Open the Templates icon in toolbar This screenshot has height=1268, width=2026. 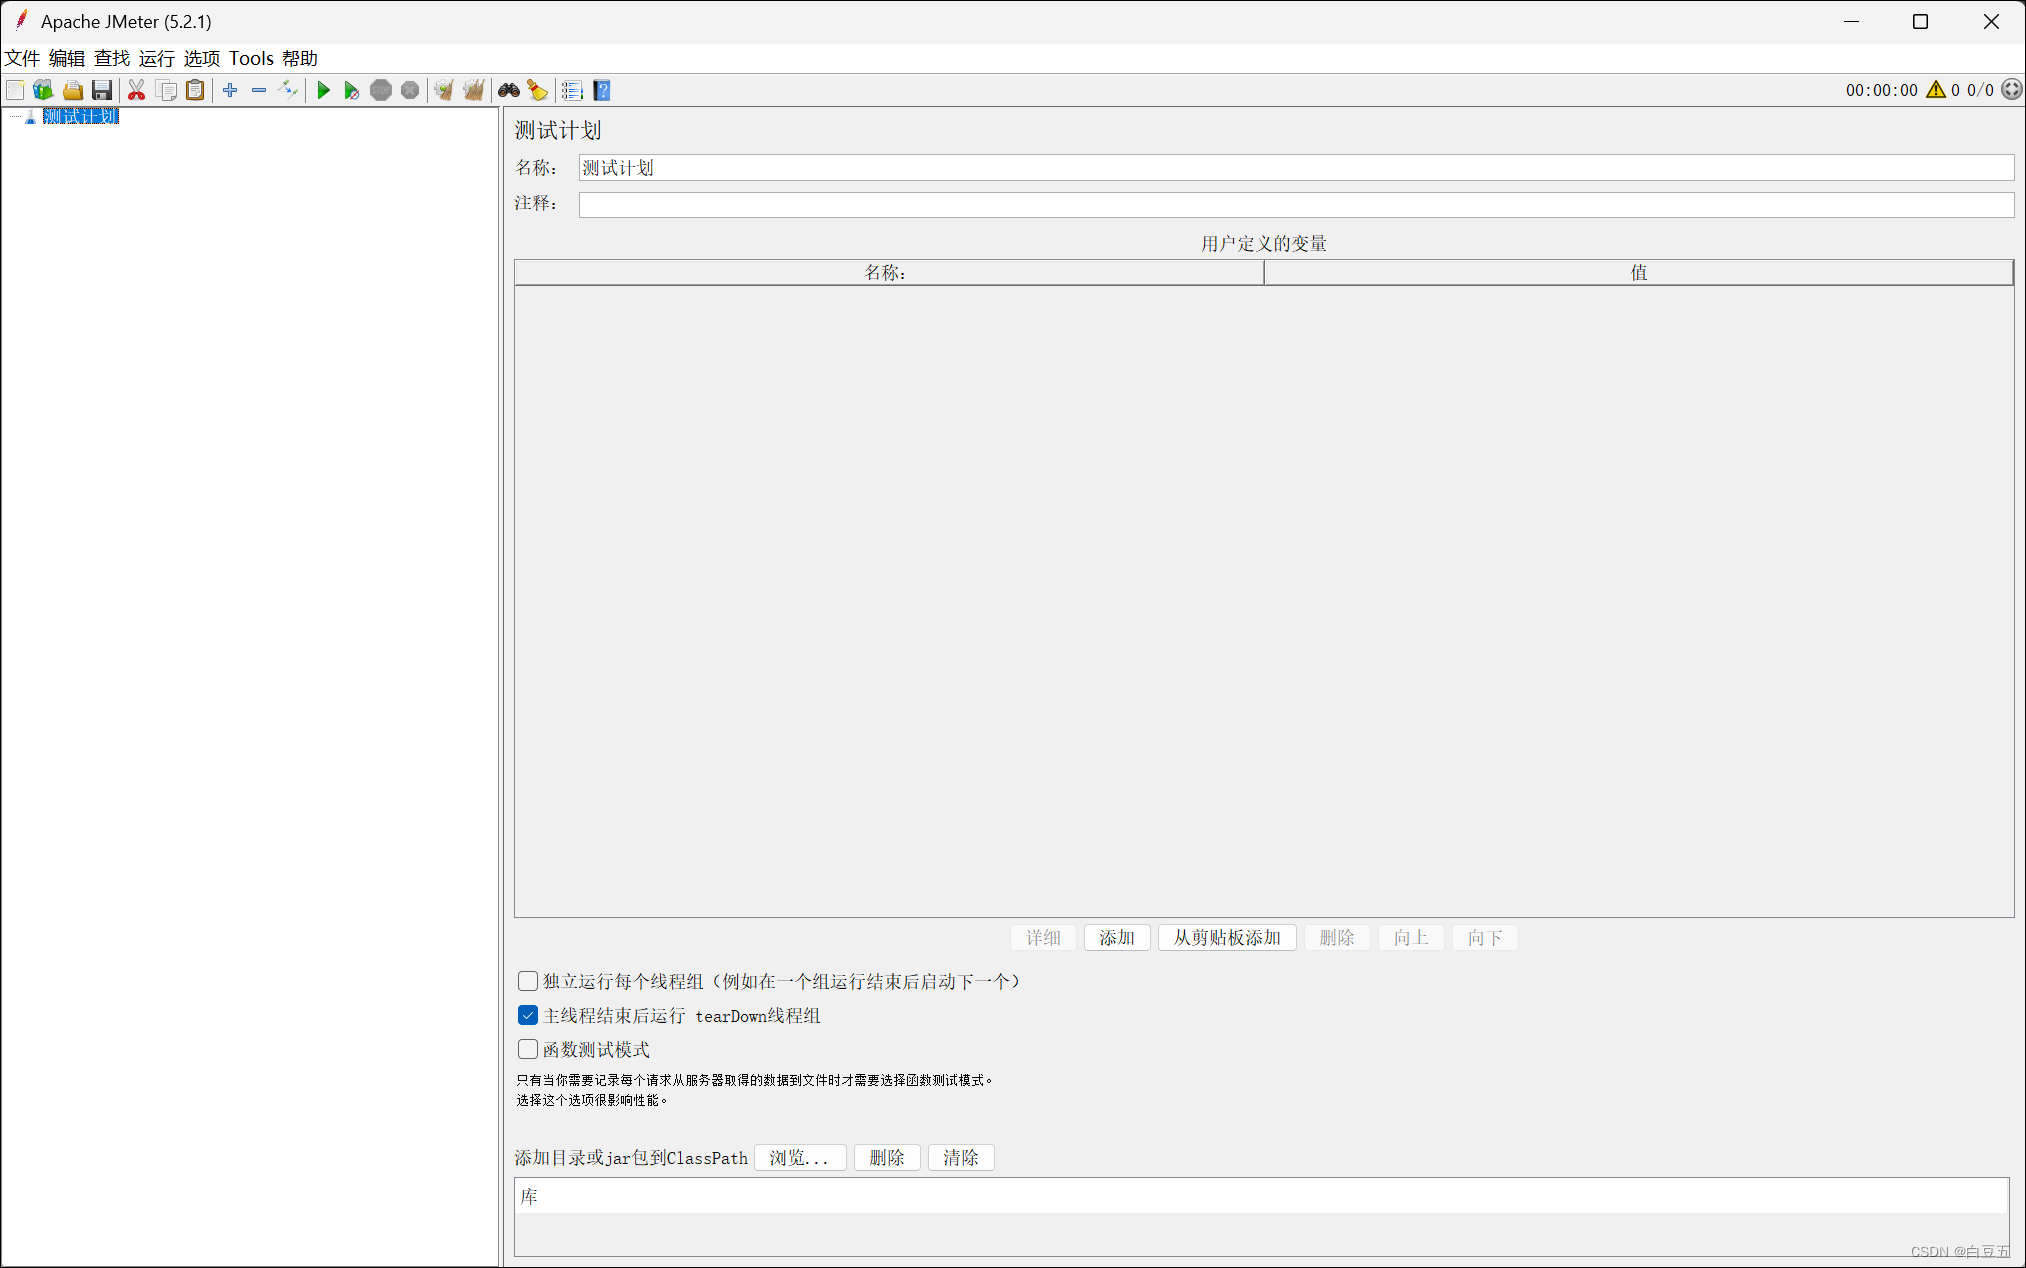pos(43,91)
